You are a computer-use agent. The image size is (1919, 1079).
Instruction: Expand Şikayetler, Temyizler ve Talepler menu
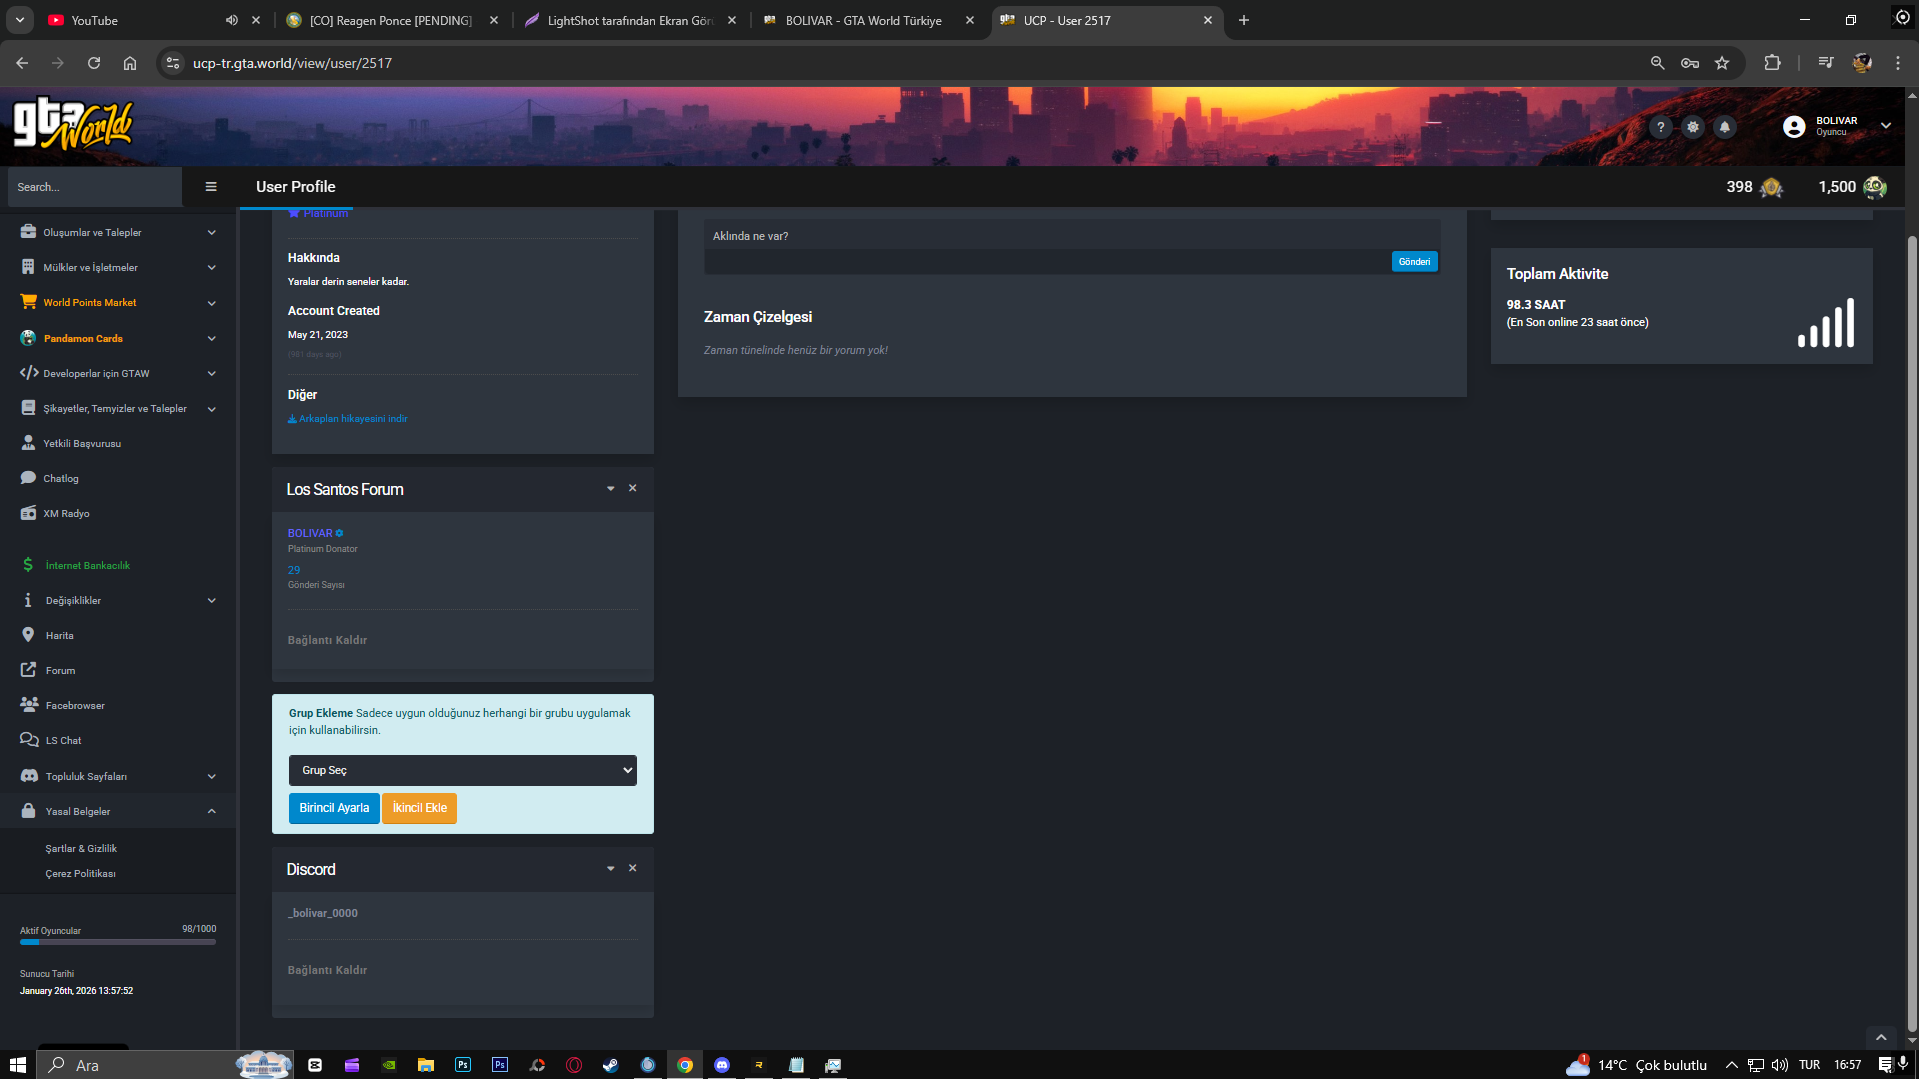pyautogui.click(x=118, y=408)
